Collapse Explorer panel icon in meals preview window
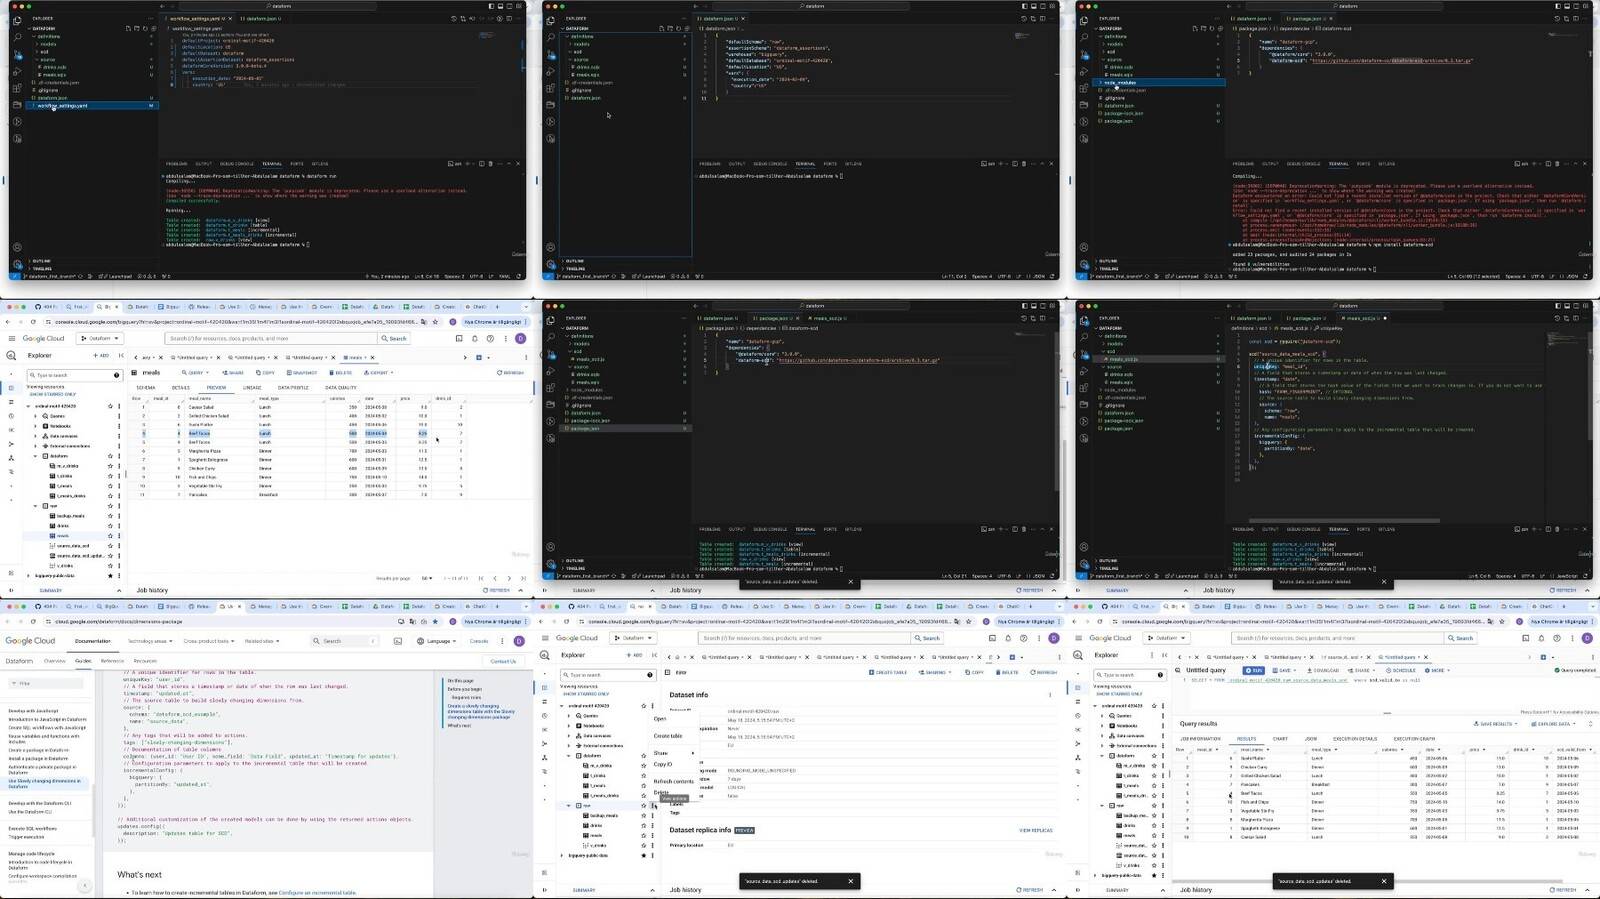Image resolution: width=1600 pixels, height=899 pixels. tap(121, 355)
